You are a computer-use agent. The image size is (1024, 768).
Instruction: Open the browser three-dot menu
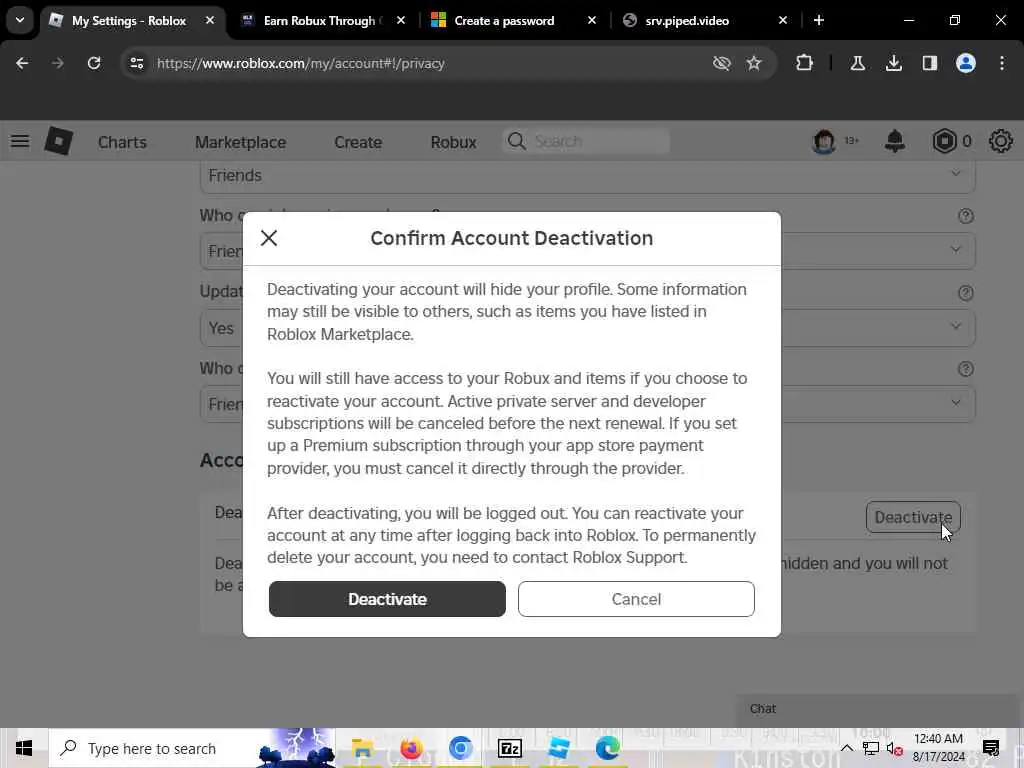point(1002,63)
